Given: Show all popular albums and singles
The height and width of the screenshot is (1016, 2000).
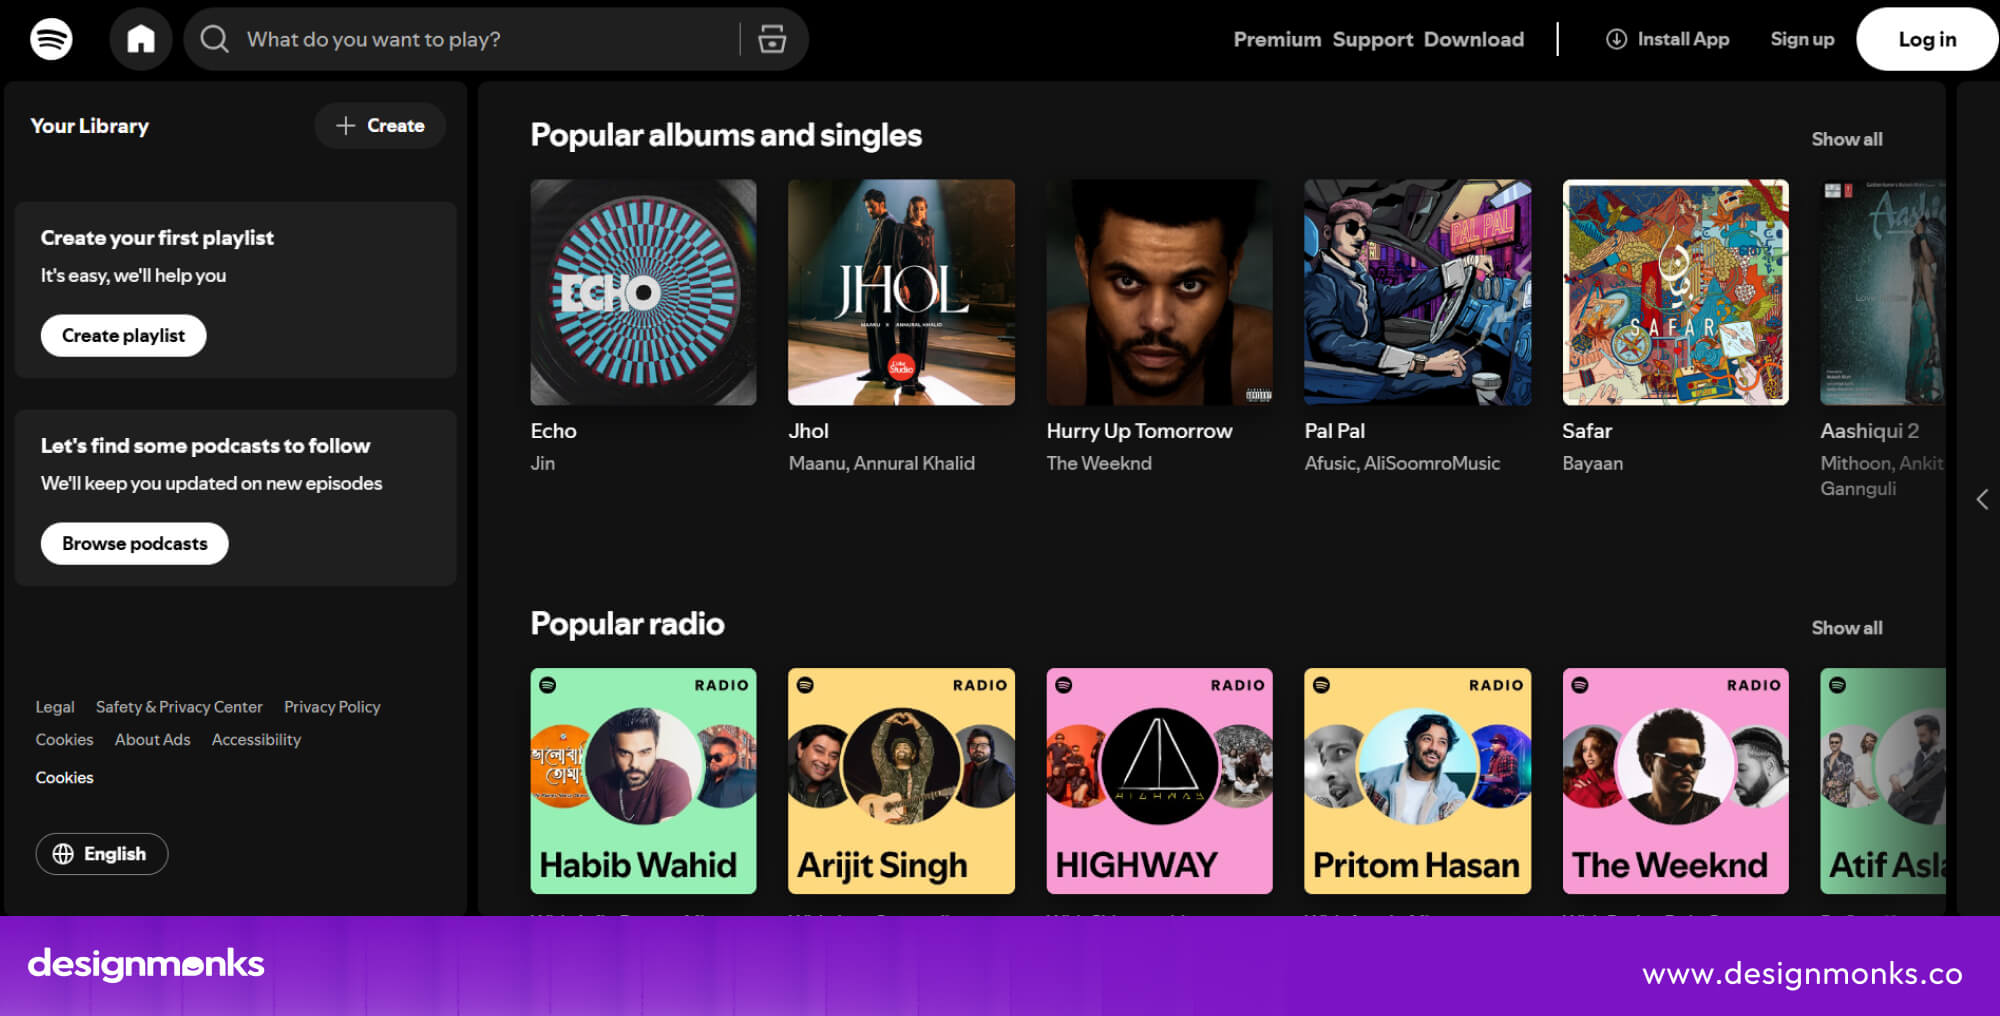Looking at the screenshot, I should pos(1846,139).
